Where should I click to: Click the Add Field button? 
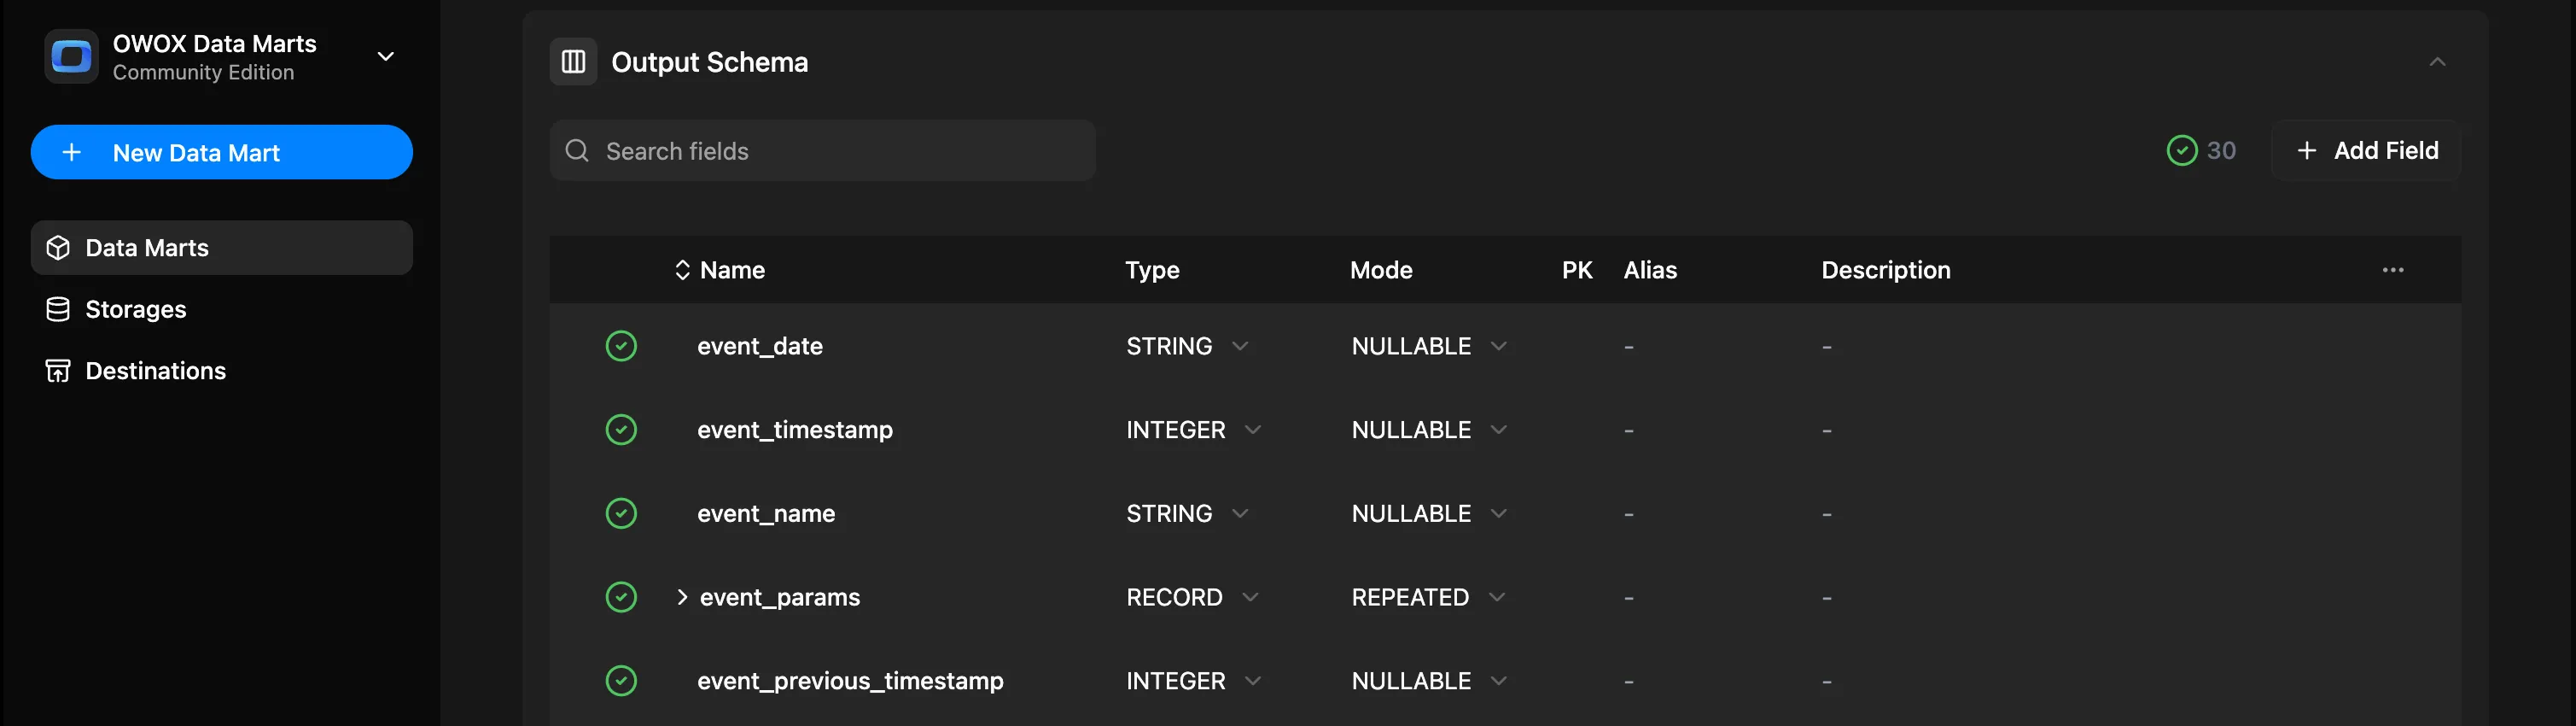2366,151
